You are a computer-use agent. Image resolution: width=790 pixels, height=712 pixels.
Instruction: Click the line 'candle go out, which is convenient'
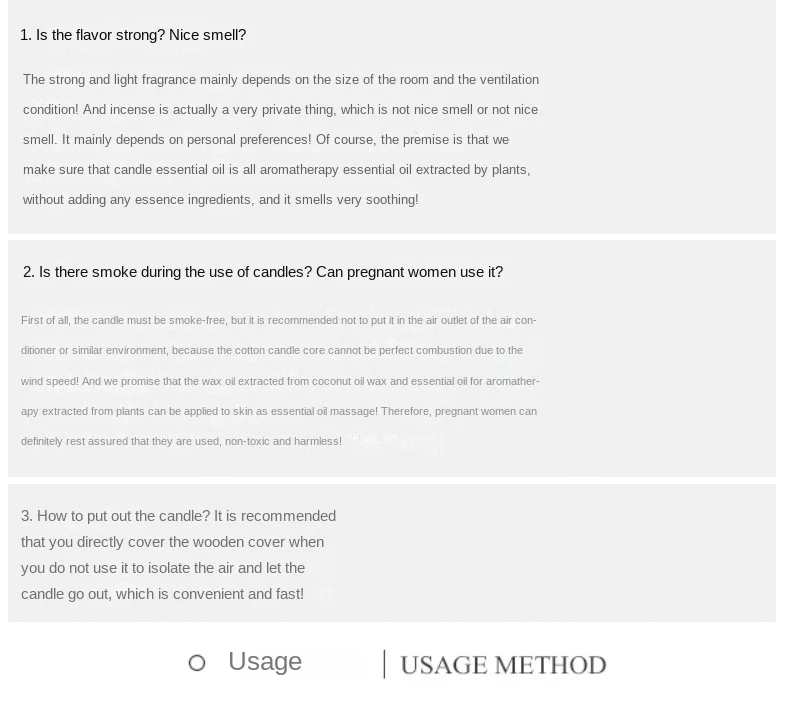click(x=162, y=594)
